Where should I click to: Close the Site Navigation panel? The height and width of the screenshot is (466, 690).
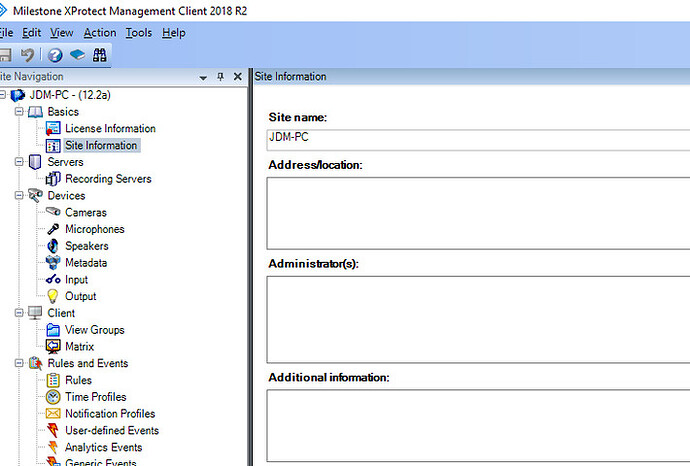tap(238, 77)
